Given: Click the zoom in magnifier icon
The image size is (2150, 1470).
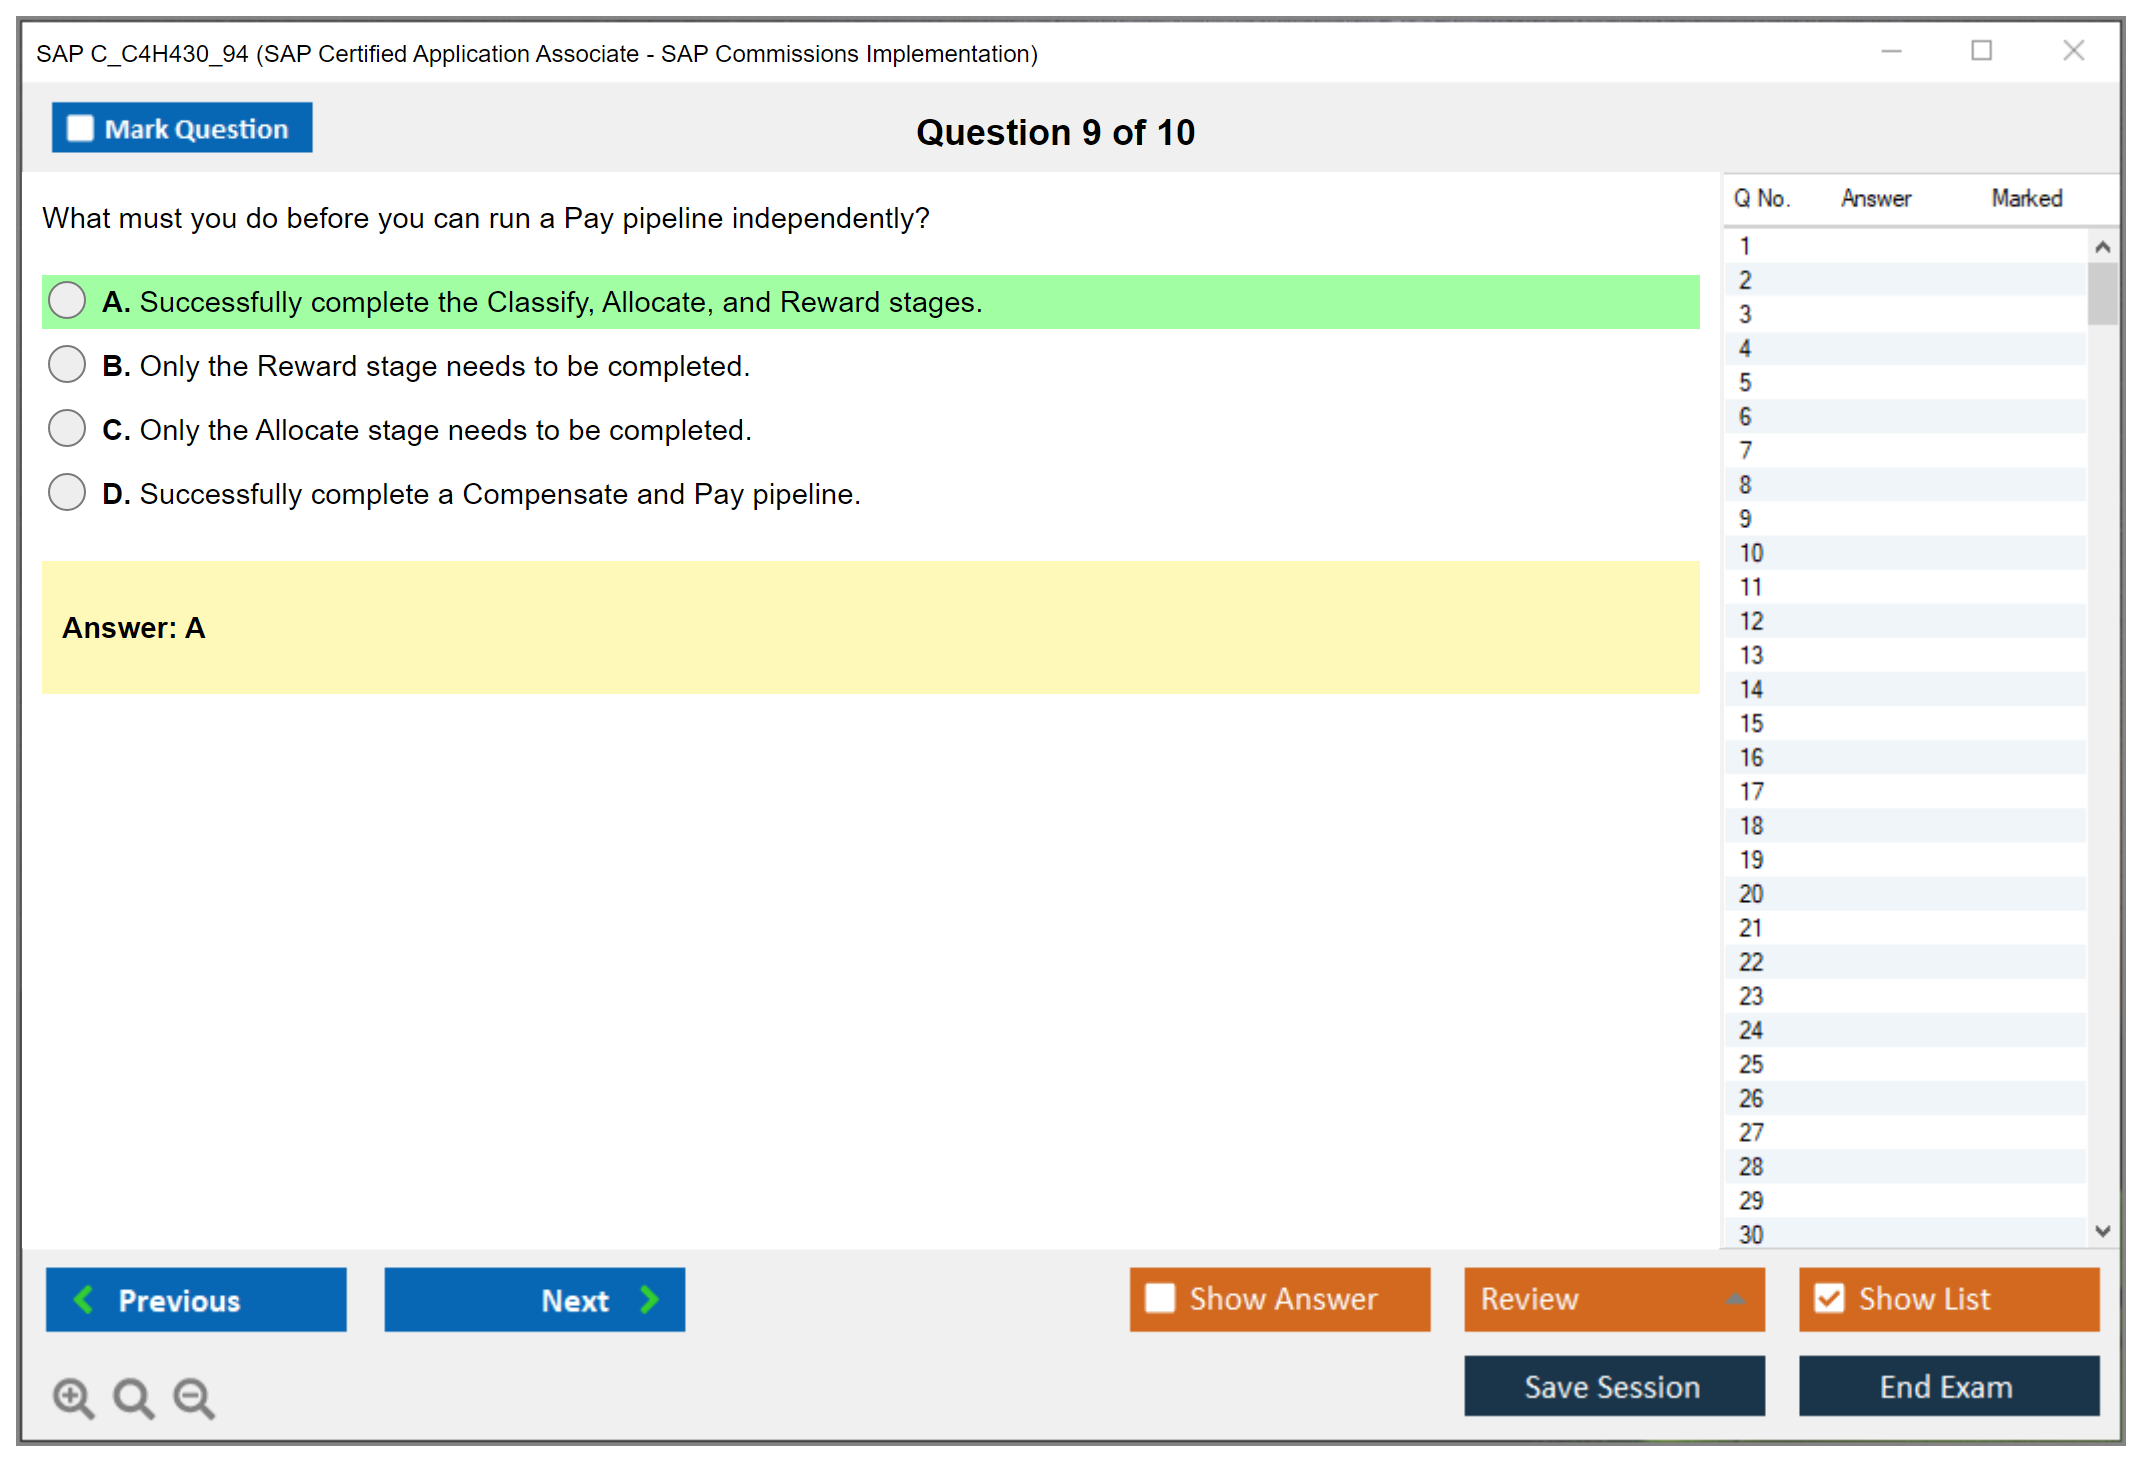Looking at the screenshot, I should 73,1397.
